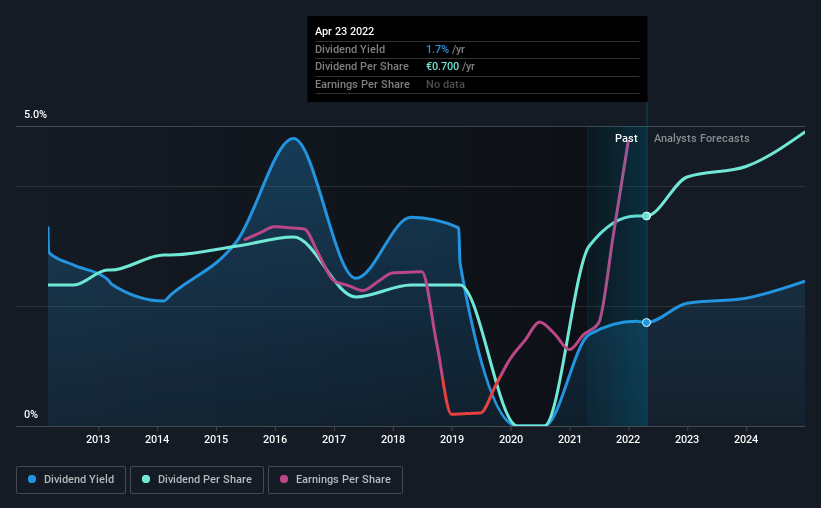Click the 2024 x-axis label

(746, 439)
